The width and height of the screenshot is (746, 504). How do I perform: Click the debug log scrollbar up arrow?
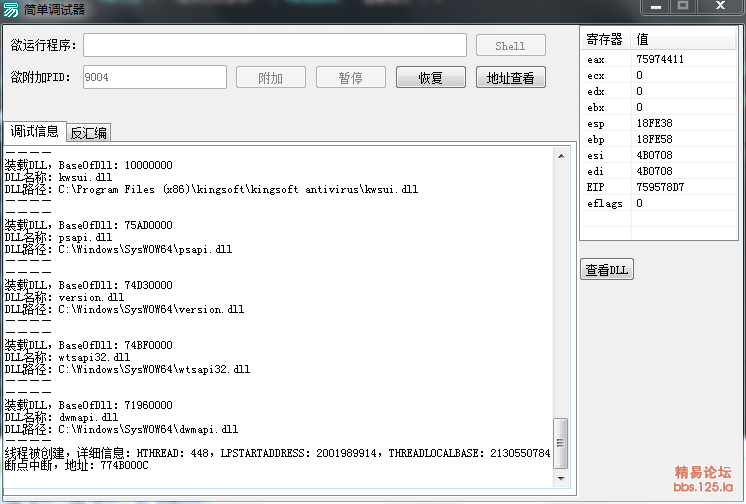(561, 155)
